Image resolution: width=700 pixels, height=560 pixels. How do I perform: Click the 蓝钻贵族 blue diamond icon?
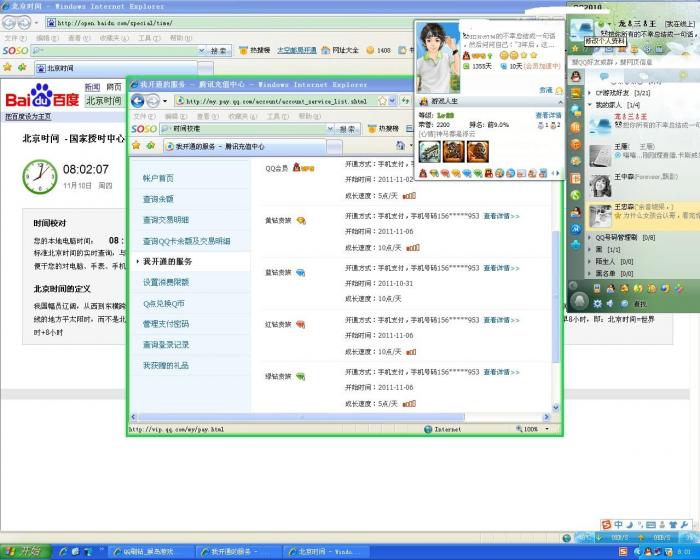click(x=300, y=272)
